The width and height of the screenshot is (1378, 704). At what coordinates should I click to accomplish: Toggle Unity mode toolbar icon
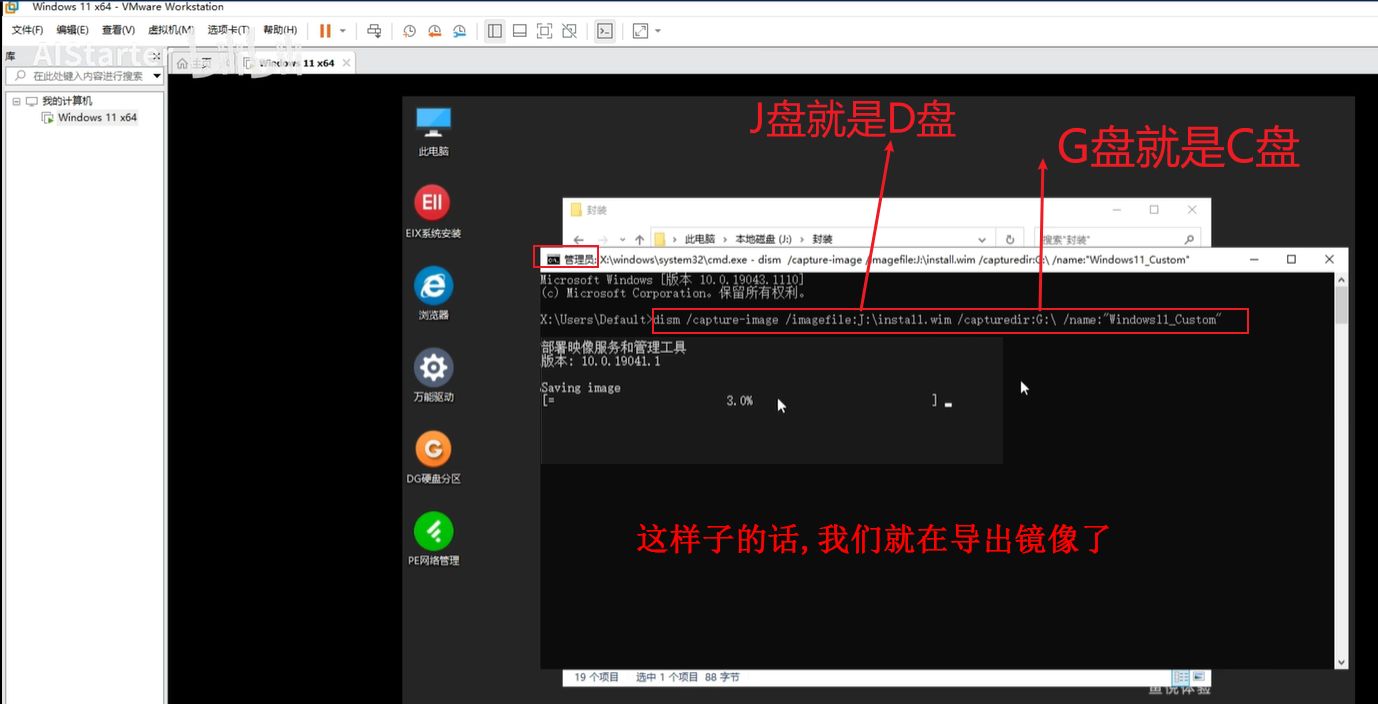[x=569, y=31]
